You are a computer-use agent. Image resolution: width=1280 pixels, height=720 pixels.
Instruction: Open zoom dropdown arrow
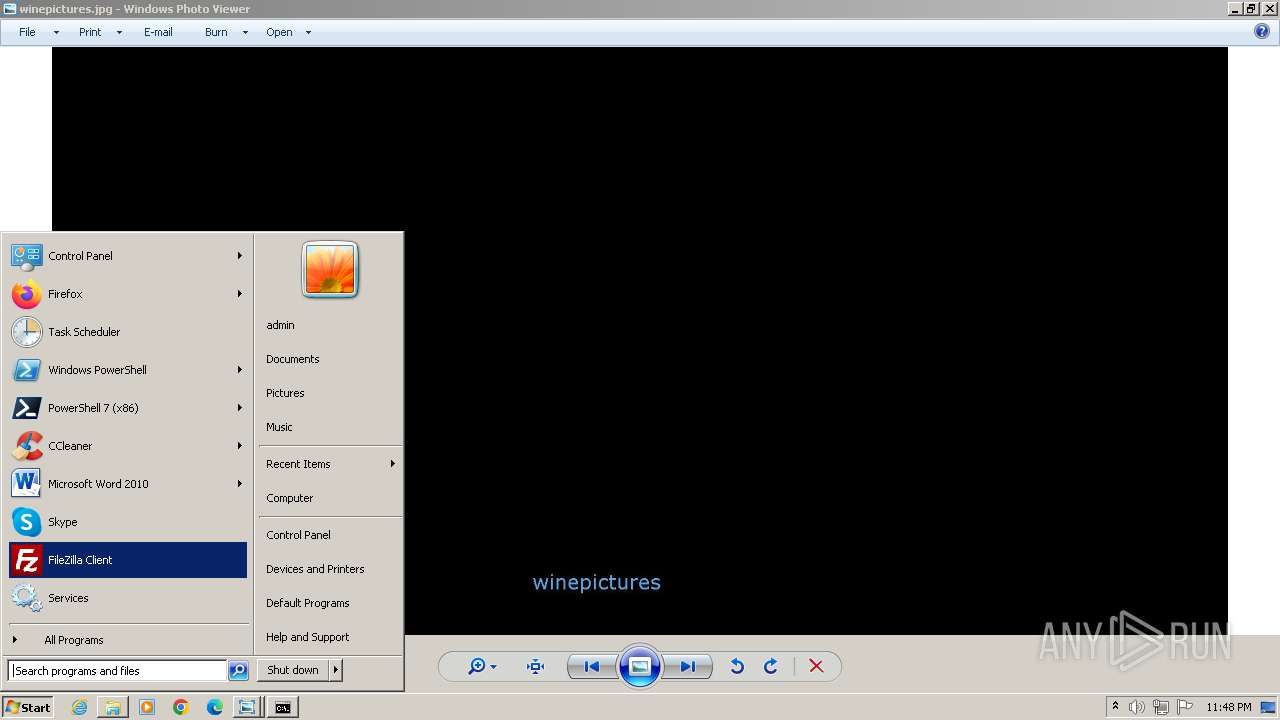tap(493, 667)
